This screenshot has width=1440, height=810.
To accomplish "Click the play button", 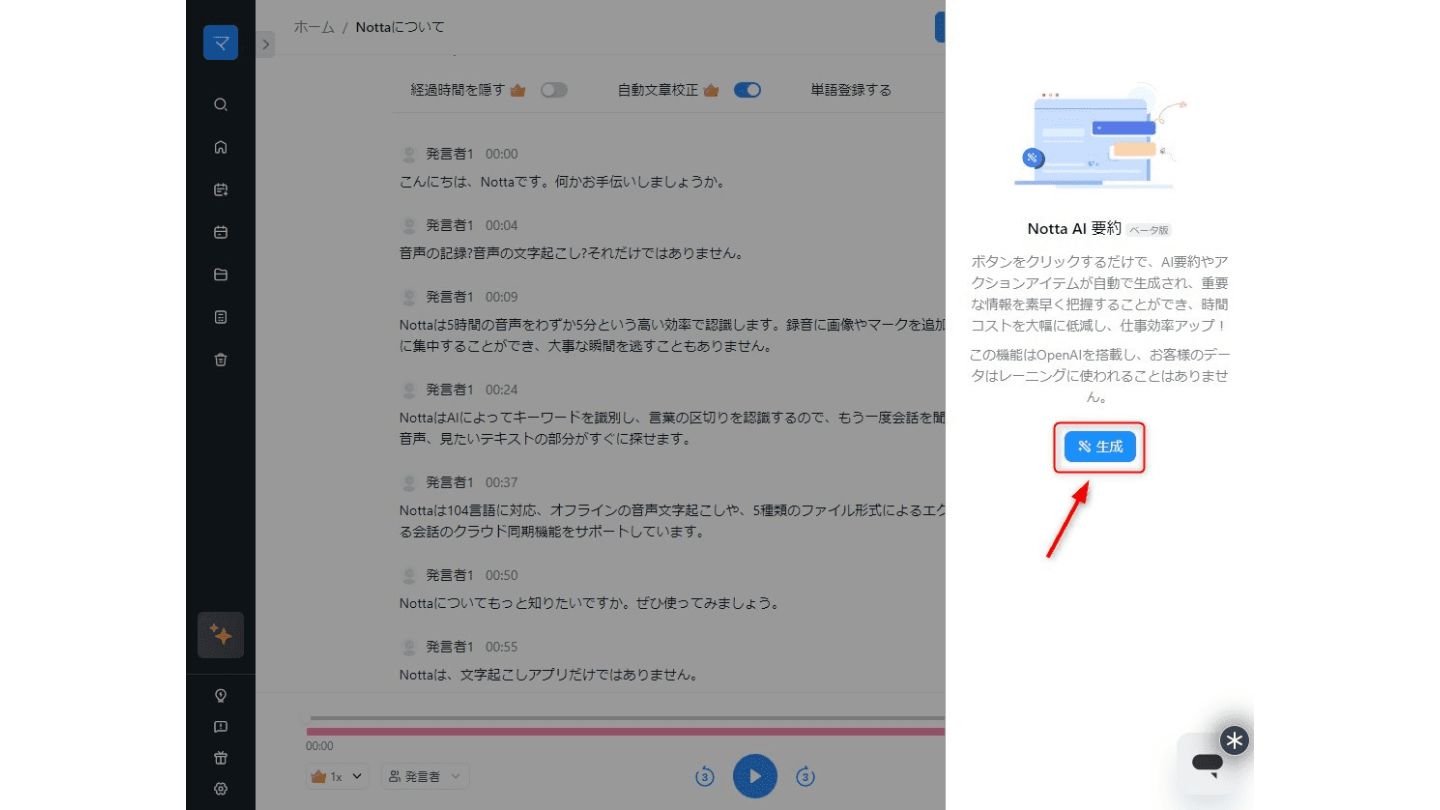I will (x=755, y=776).
